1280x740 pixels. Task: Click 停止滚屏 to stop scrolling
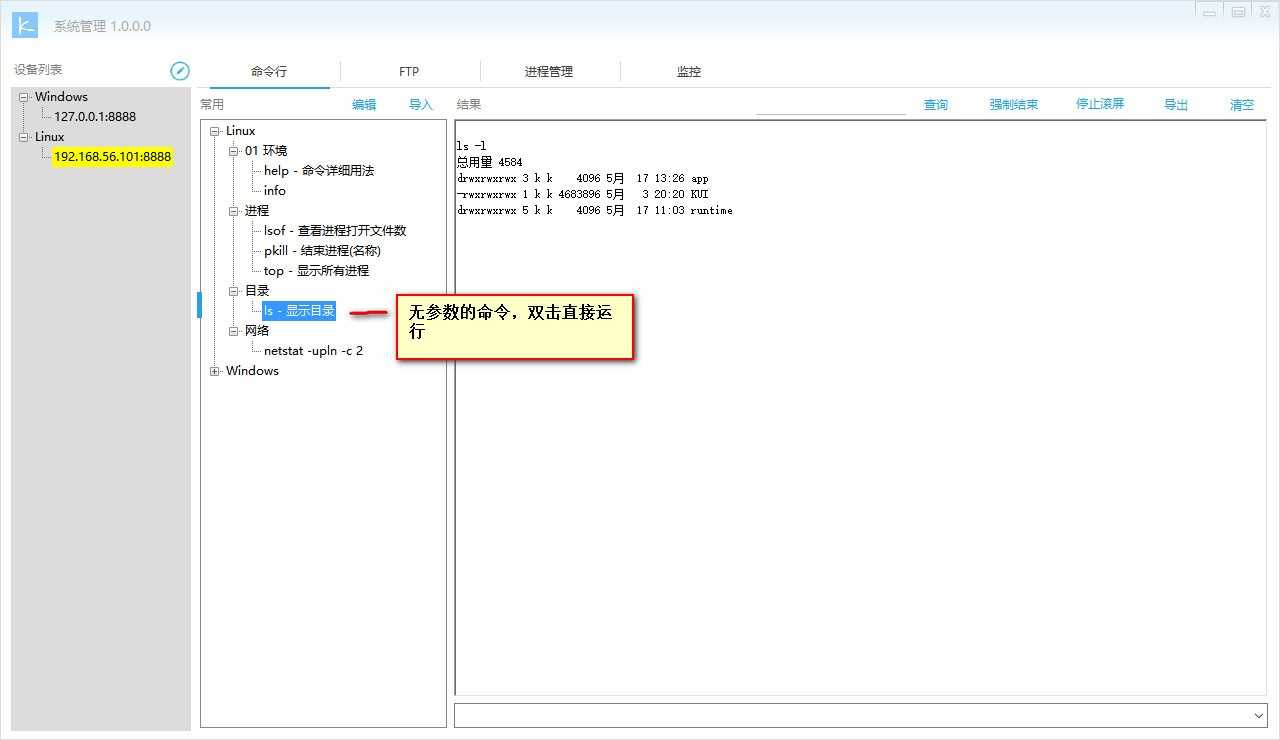(x=1100, y=104)
